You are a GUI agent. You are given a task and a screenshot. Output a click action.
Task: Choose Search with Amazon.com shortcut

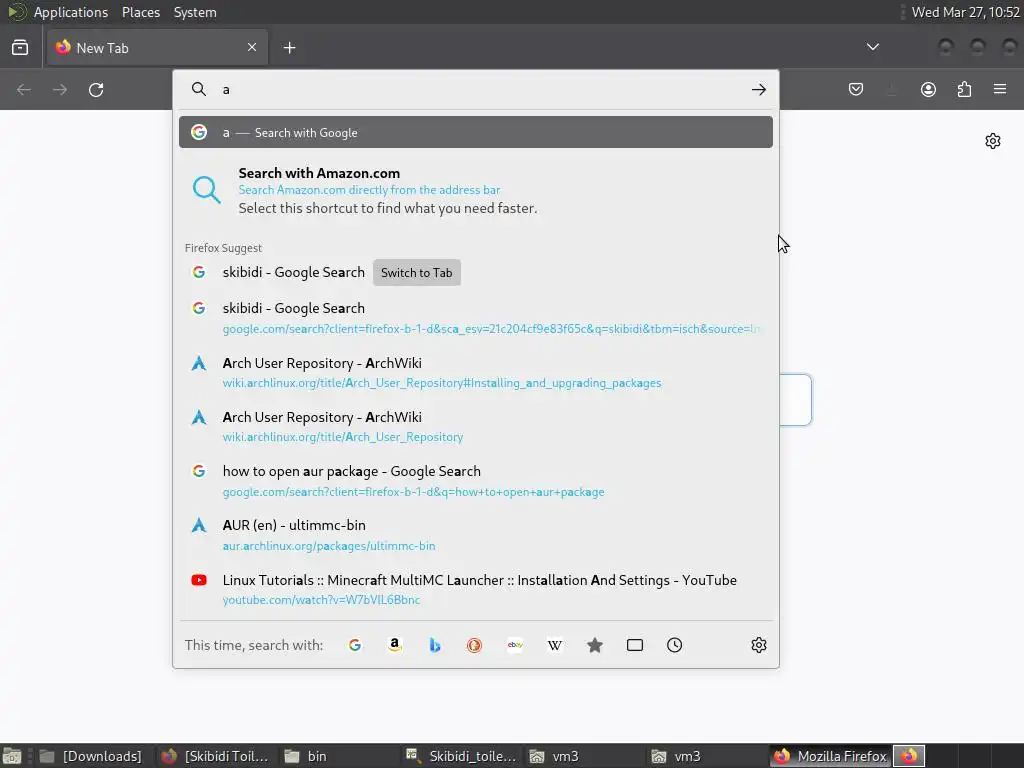(x=475, y=191)
